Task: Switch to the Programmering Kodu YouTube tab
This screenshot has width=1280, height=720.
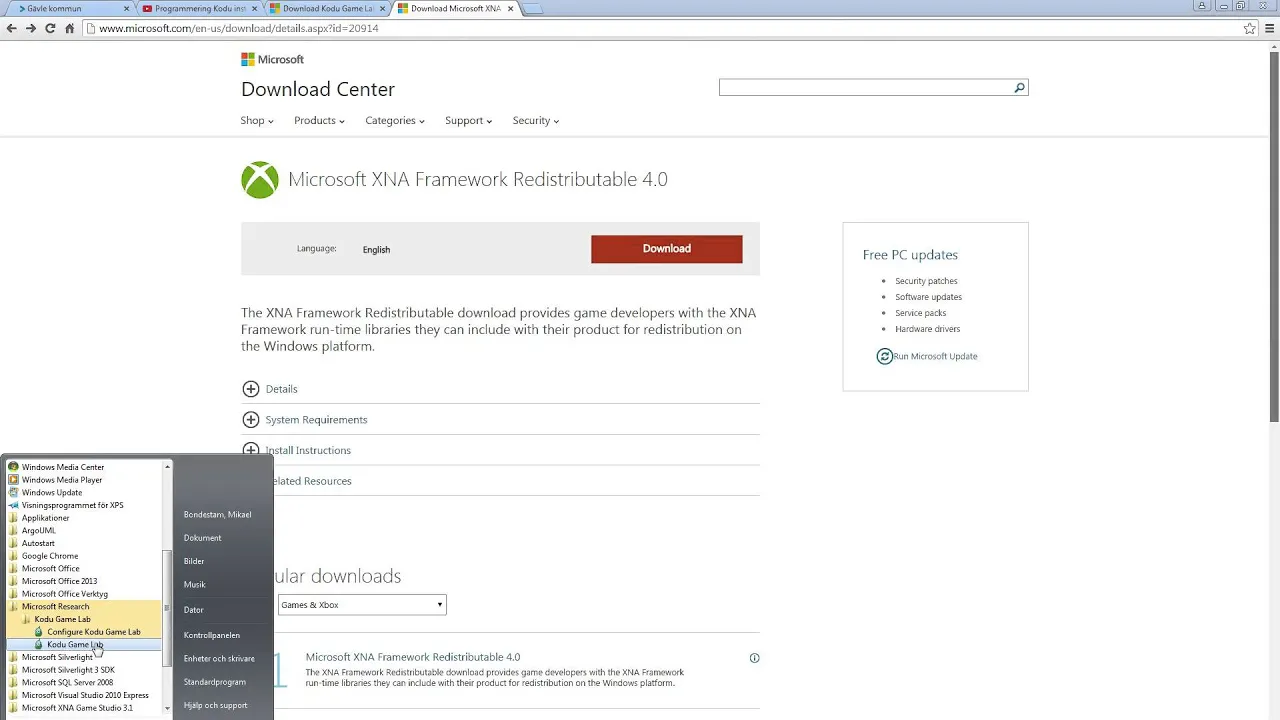Action: click(198, 9)
